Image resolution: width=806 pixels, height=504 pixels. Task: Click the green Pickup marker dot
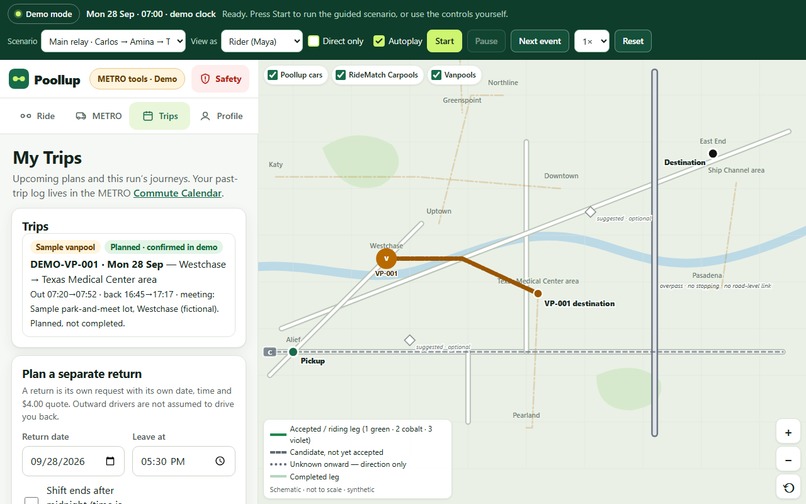(293, 352)
